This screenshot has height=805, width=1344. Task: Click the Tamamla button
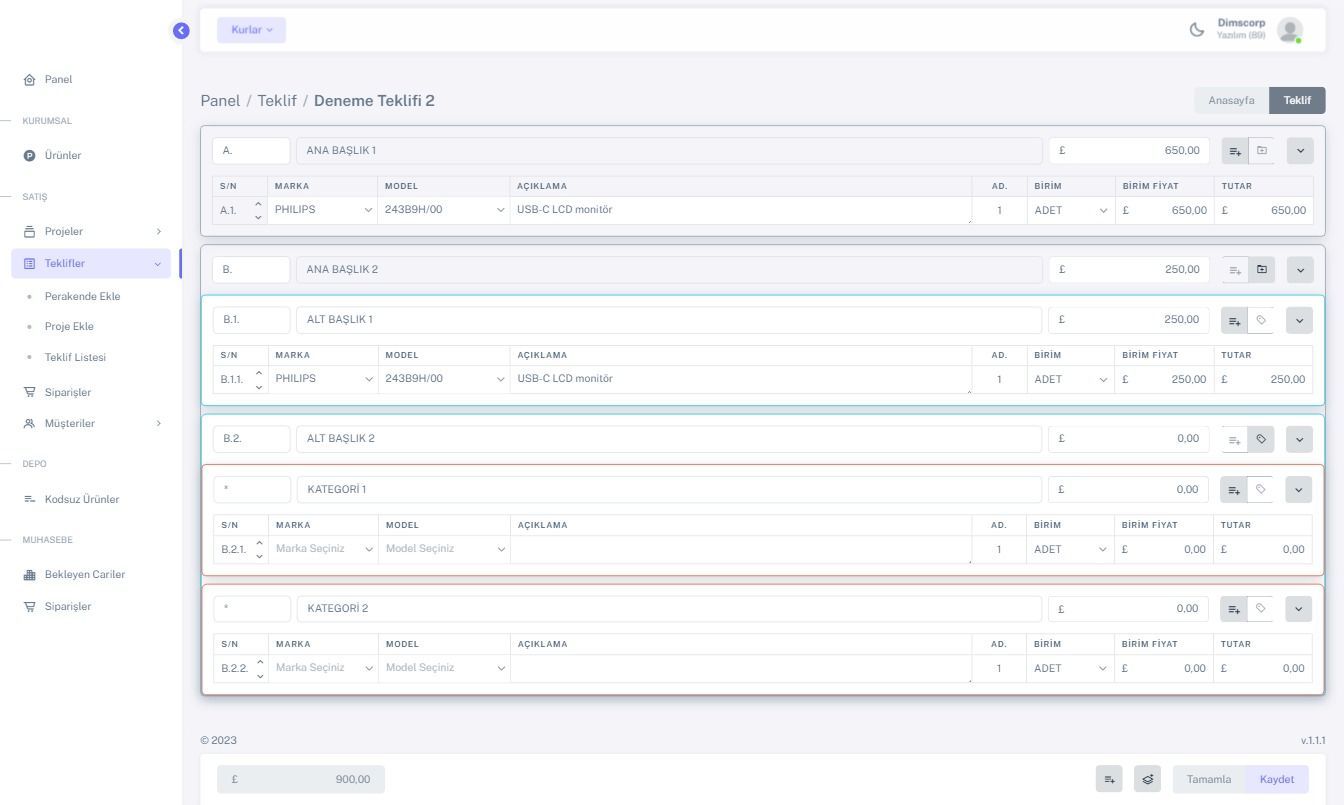tap(1208, 779)
